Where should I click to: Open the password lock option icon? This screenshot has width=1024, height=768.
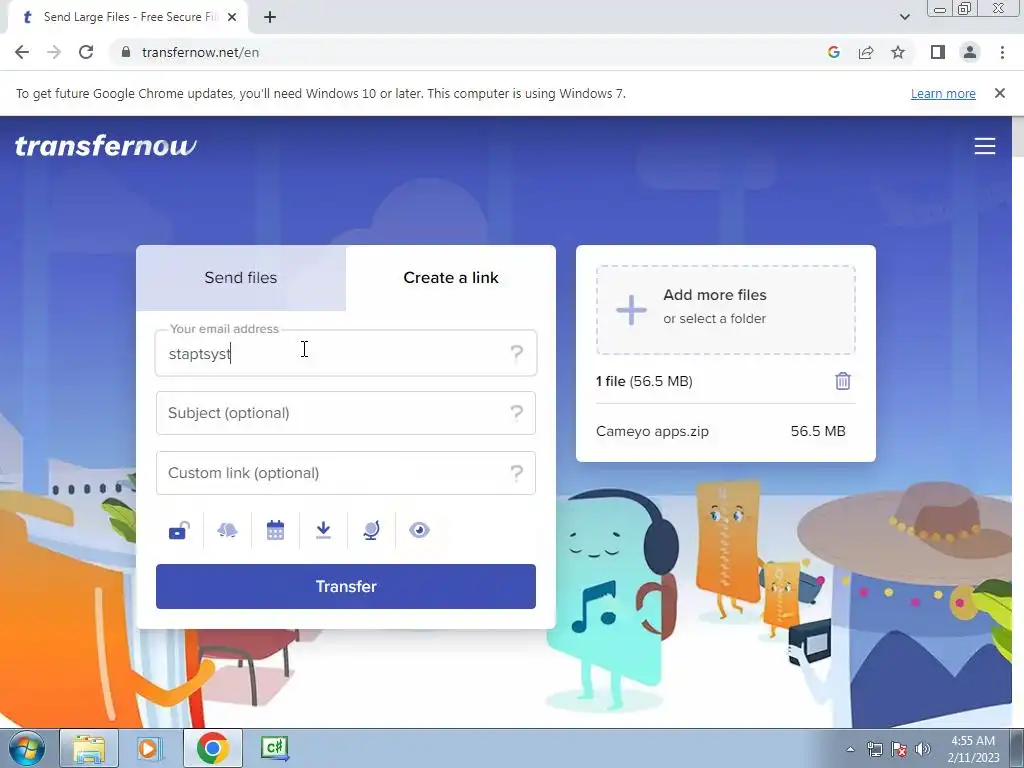(179, 530)
